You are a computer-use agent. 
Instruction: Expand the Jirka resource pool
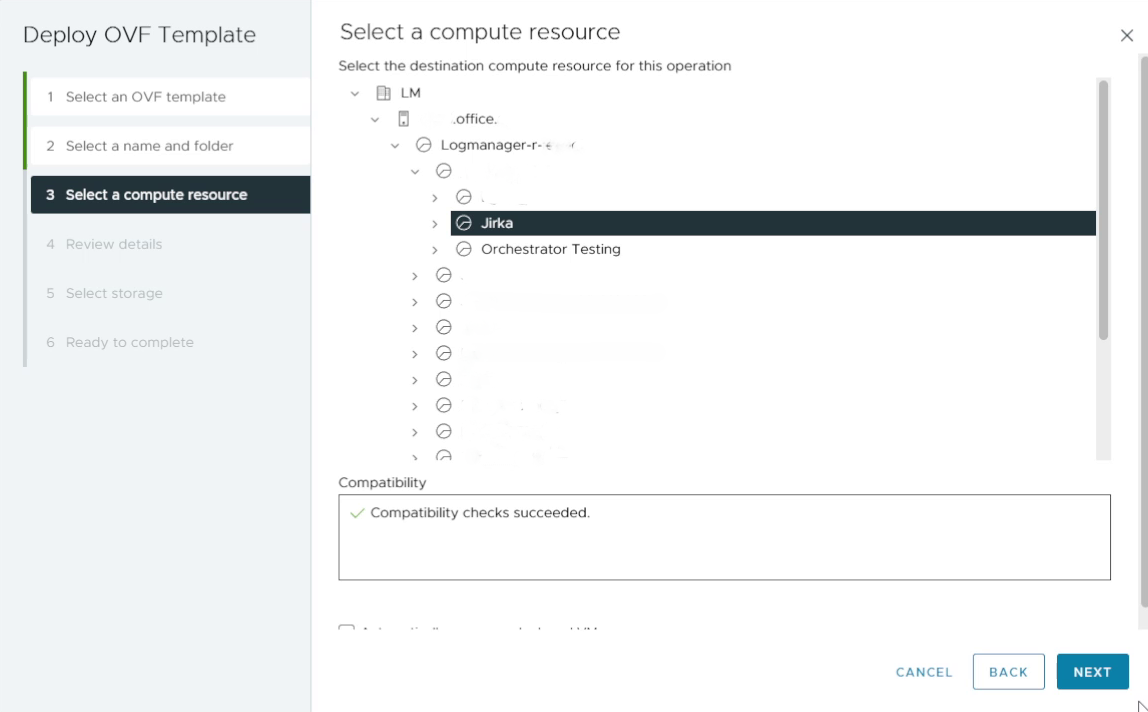pos(434,222)
